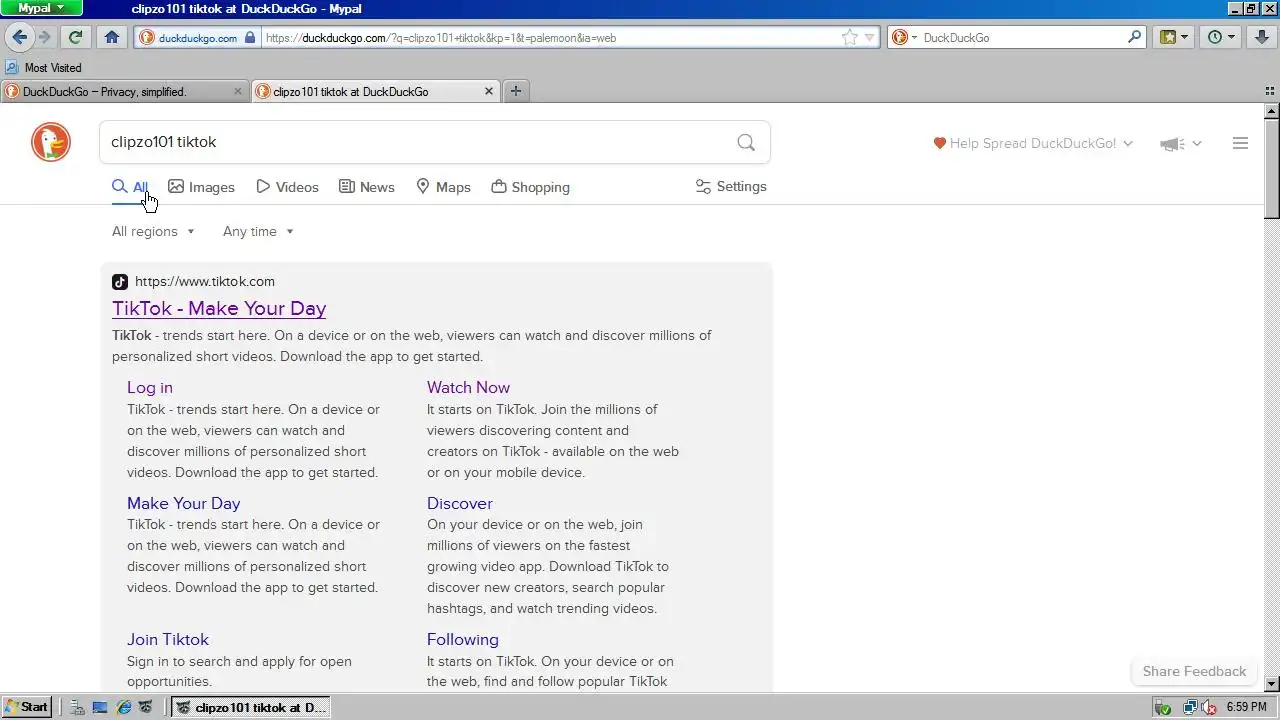
Task: Open the Windows Start button
Action: [x=27, y=707]
